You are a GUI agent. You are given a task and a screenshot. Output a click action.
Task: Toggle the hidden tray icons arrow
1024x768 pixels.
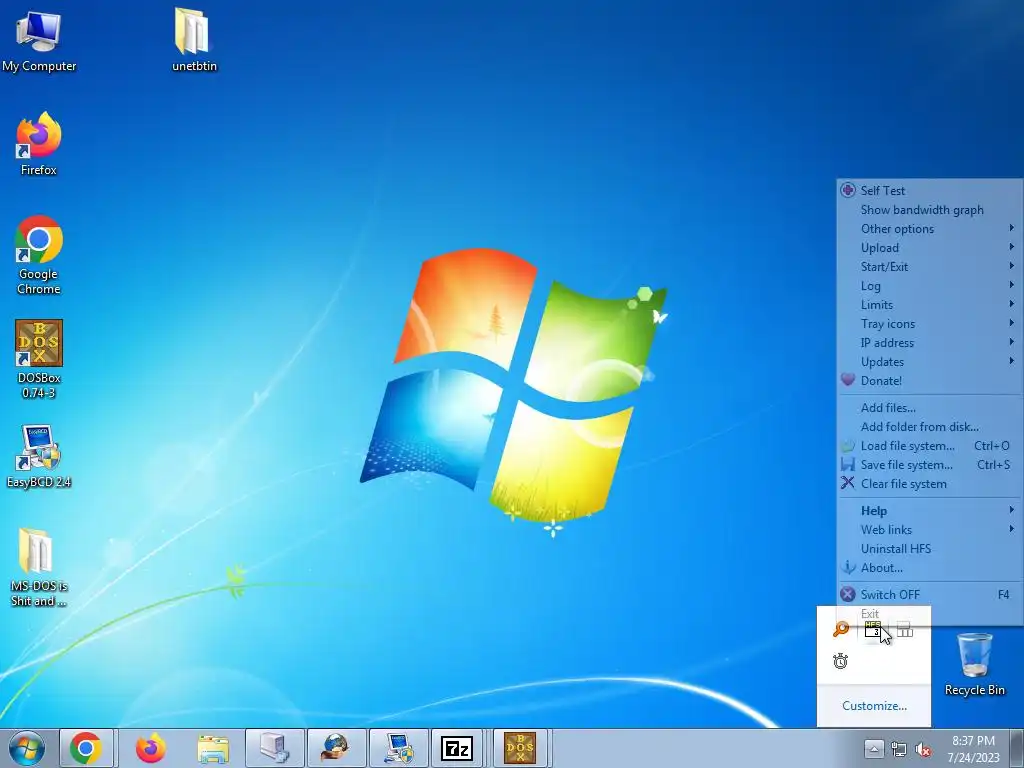click(x=874, y=749)
